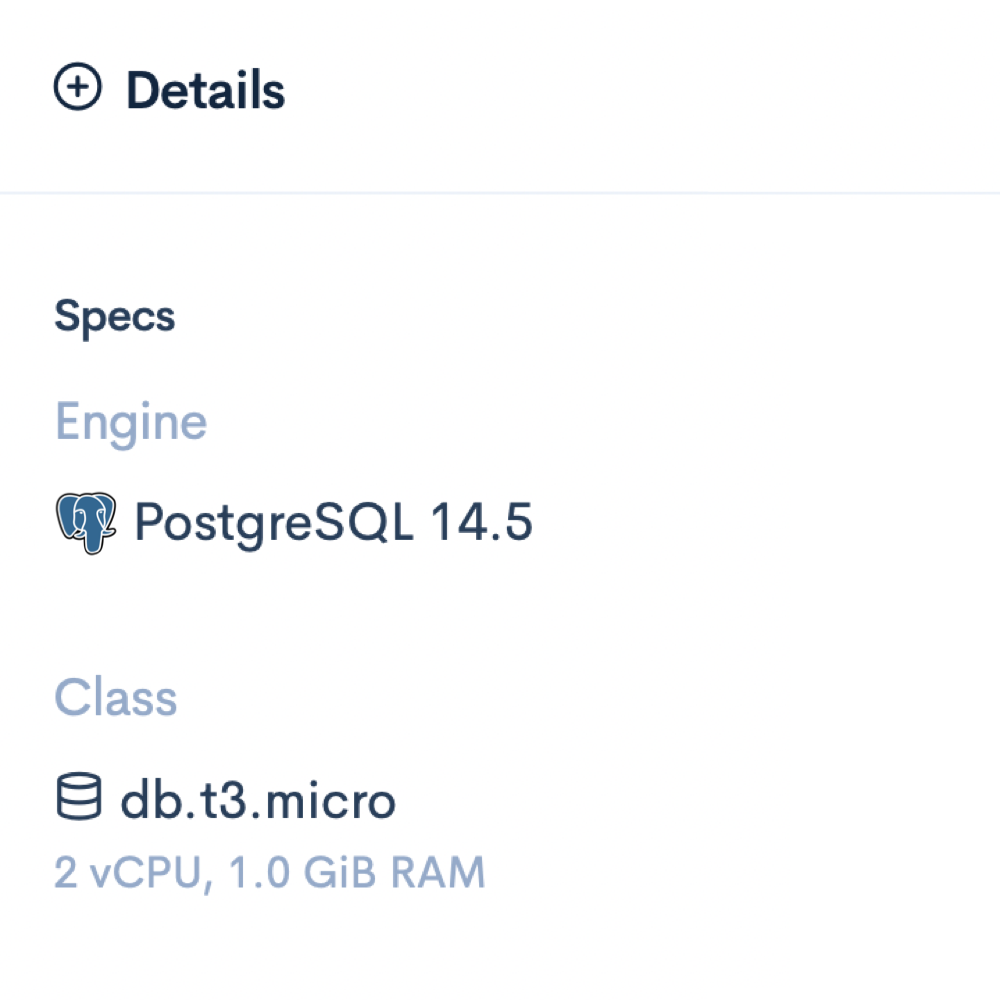Click the divider line below Details
The height and width of the screenshot is (1000, 1000).
(500, 192)
